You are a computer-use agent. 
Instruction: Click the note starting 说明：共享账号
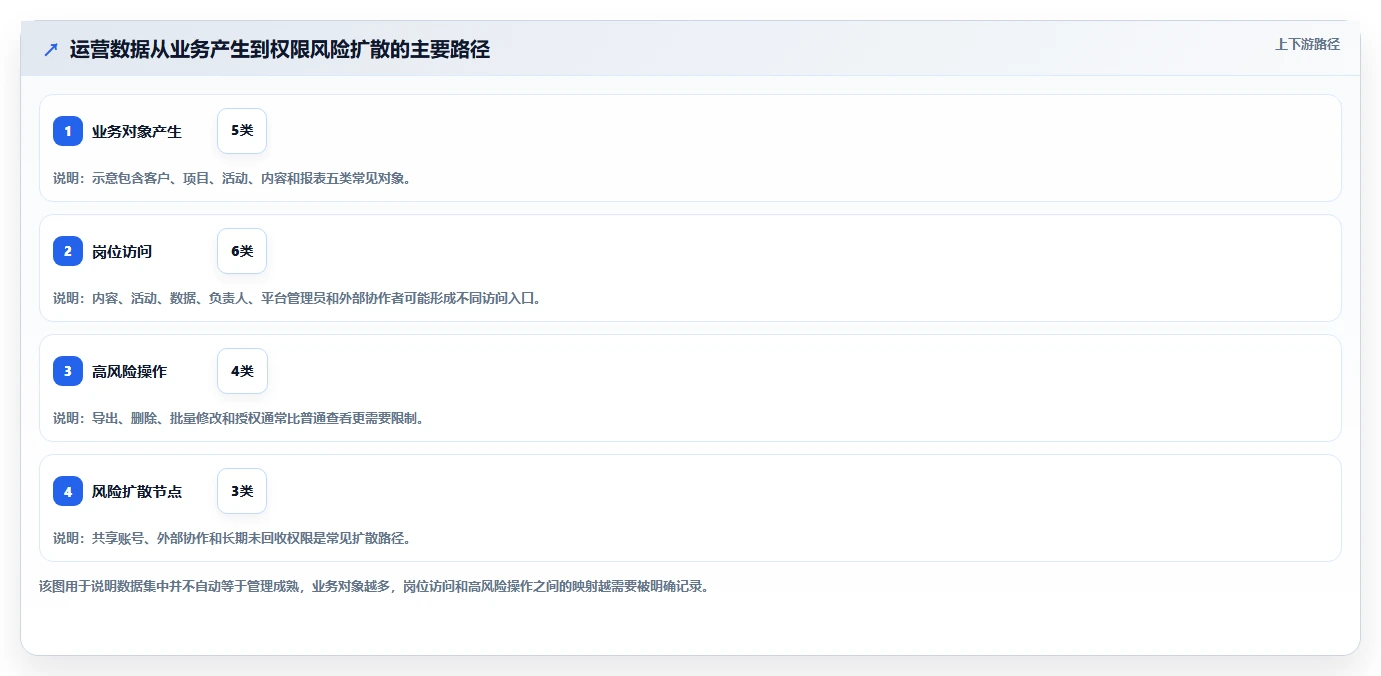(232, 538)
